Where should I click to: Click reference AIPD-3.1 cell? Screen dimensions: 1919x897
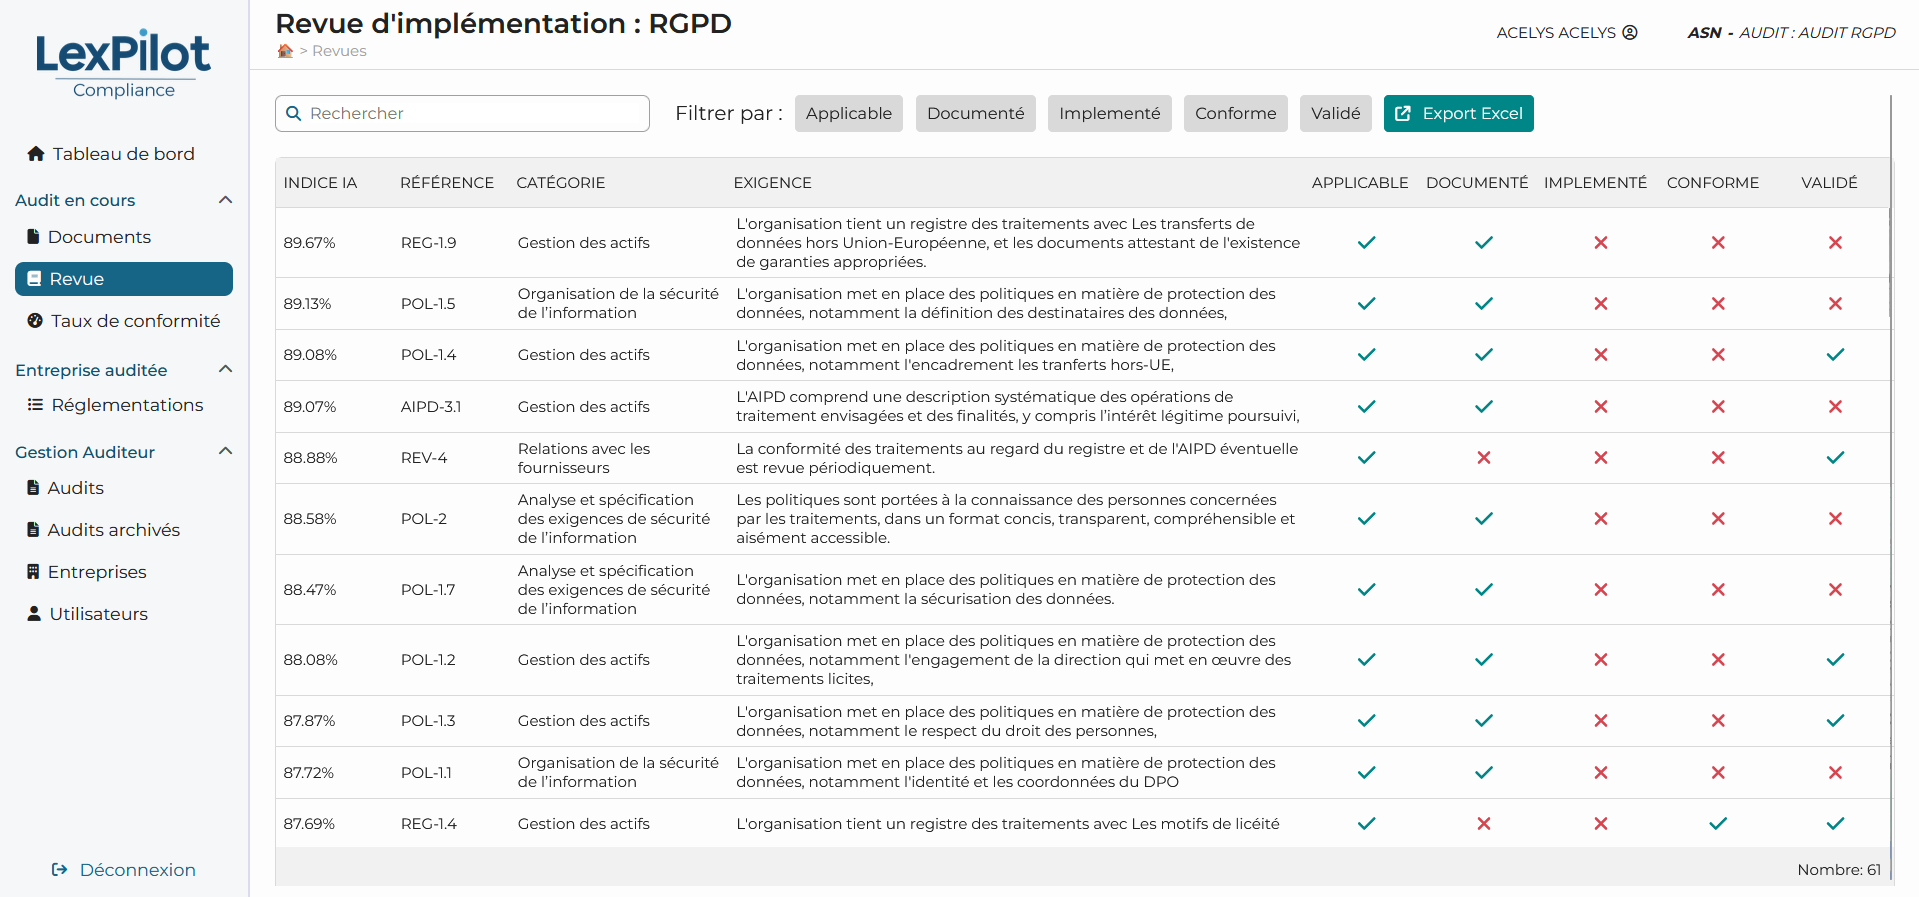(431, 407)
